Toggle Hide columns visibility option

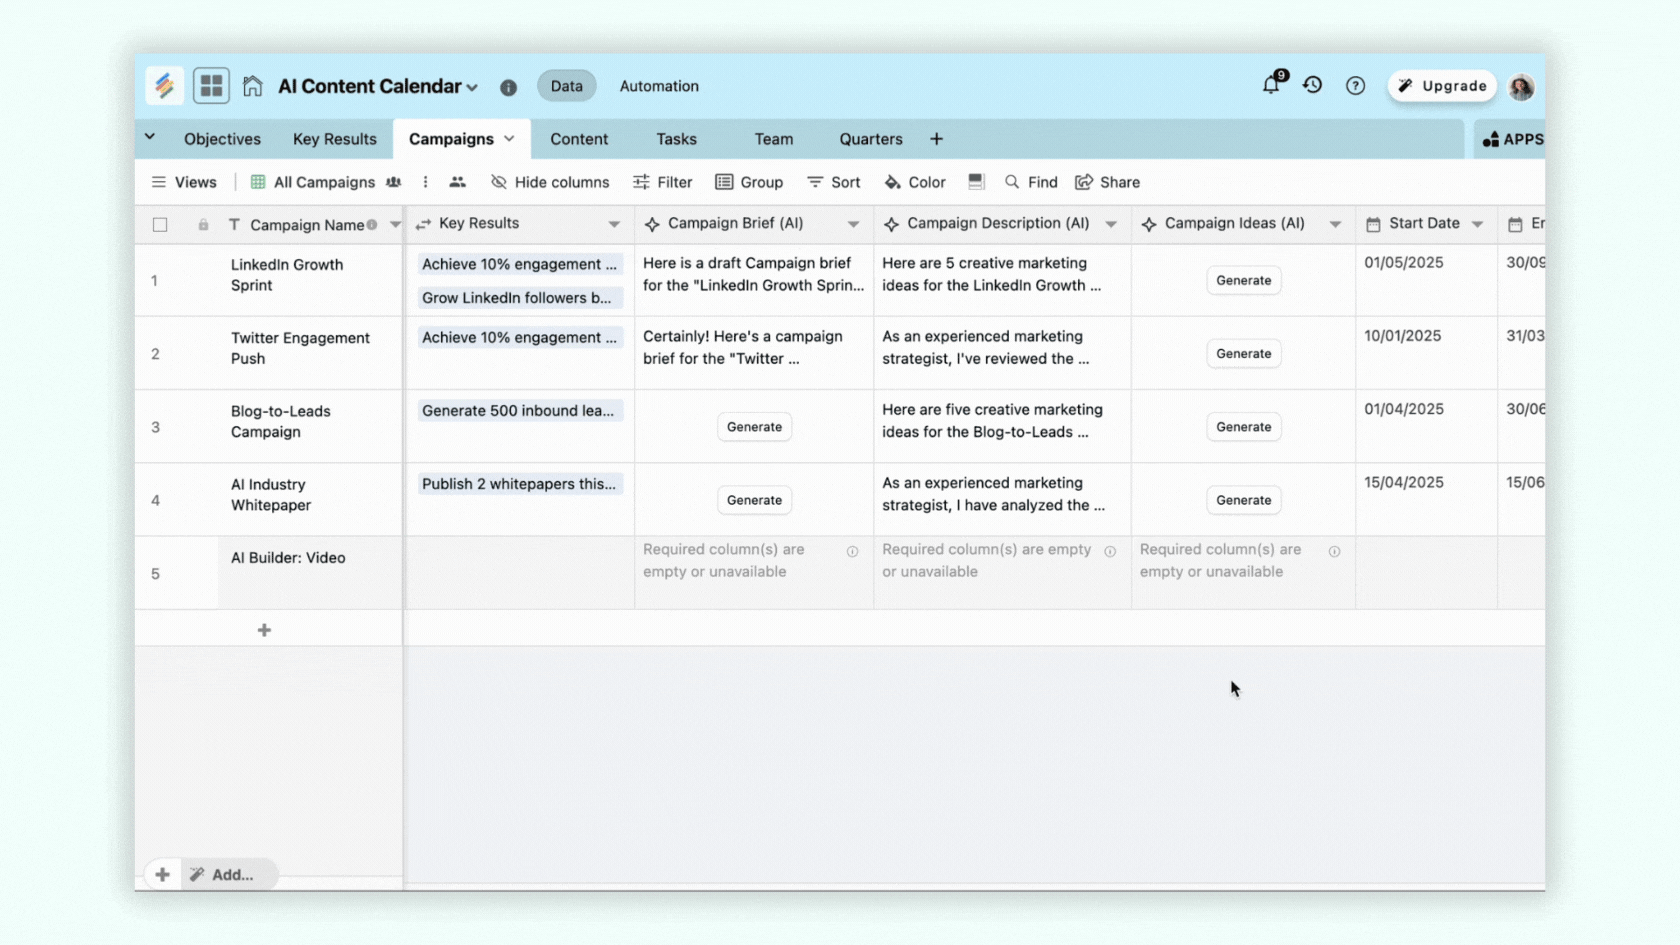[550, 182]
